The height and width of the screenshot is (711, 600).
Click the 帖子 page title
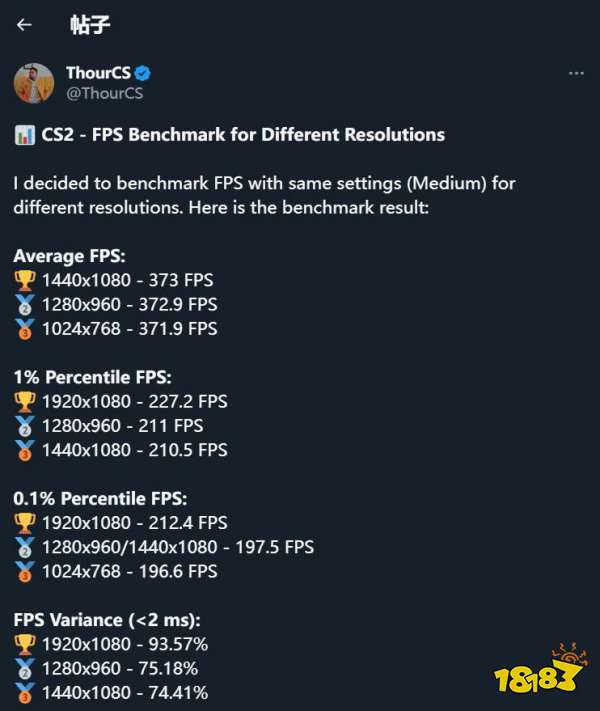[x=91, y=25]
